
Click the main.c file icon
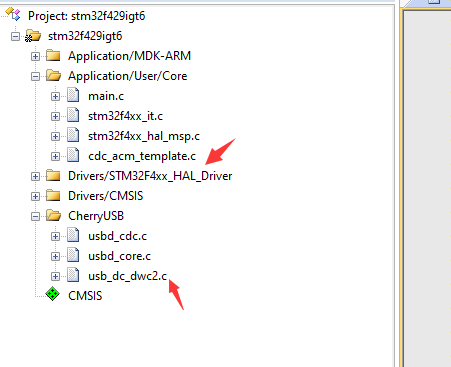73,95
